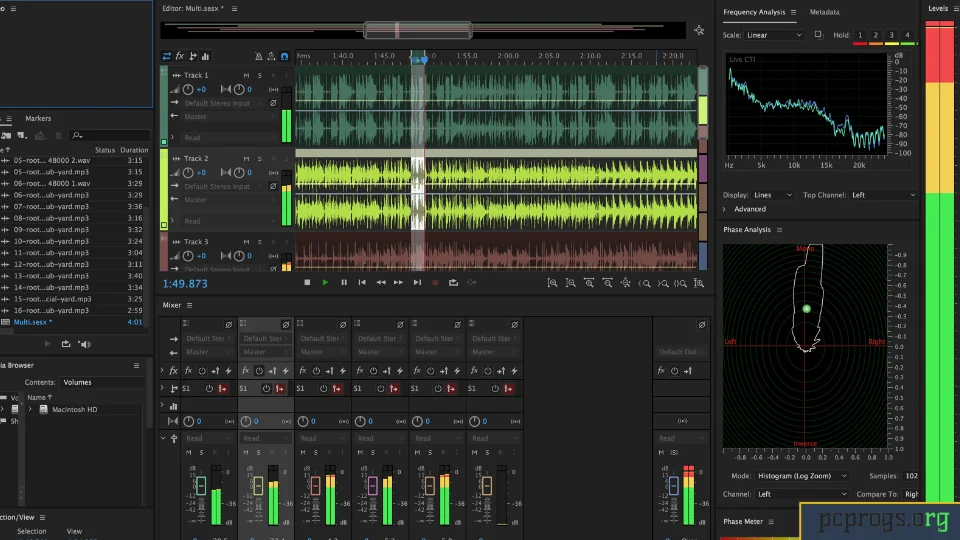Click the Files panel search field

(x=110, y=135)
